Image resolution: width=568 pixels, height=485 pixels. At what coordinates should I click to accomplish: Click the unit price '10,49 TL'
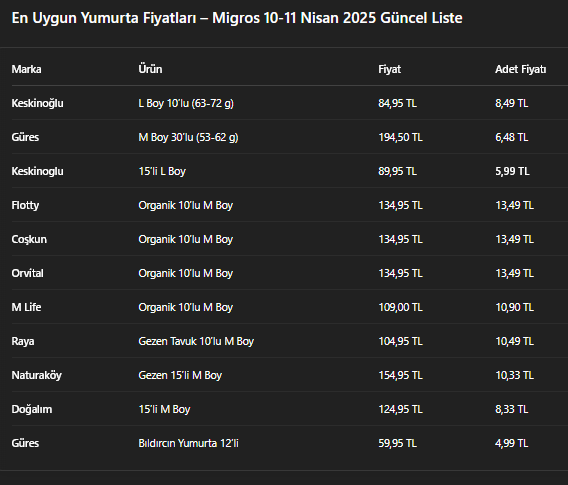514,341
